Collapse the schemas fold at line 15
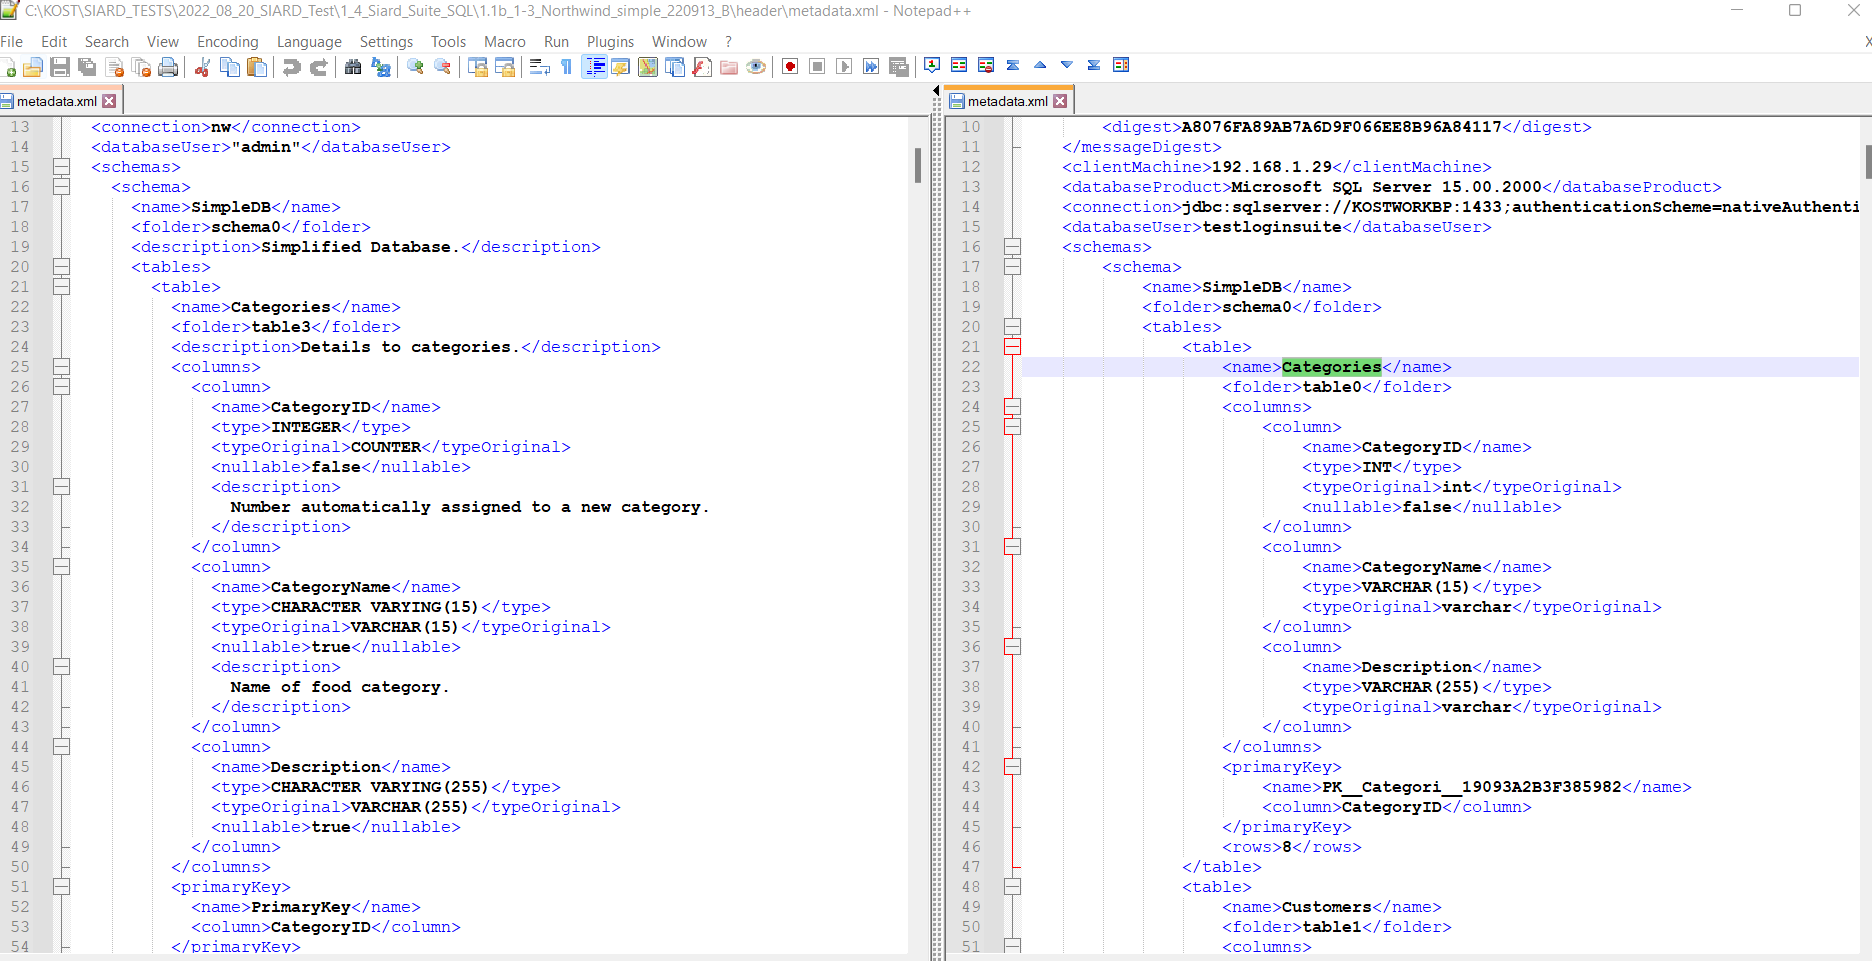Viewport: 1872px width, 961px height. (x=61, y=167)
